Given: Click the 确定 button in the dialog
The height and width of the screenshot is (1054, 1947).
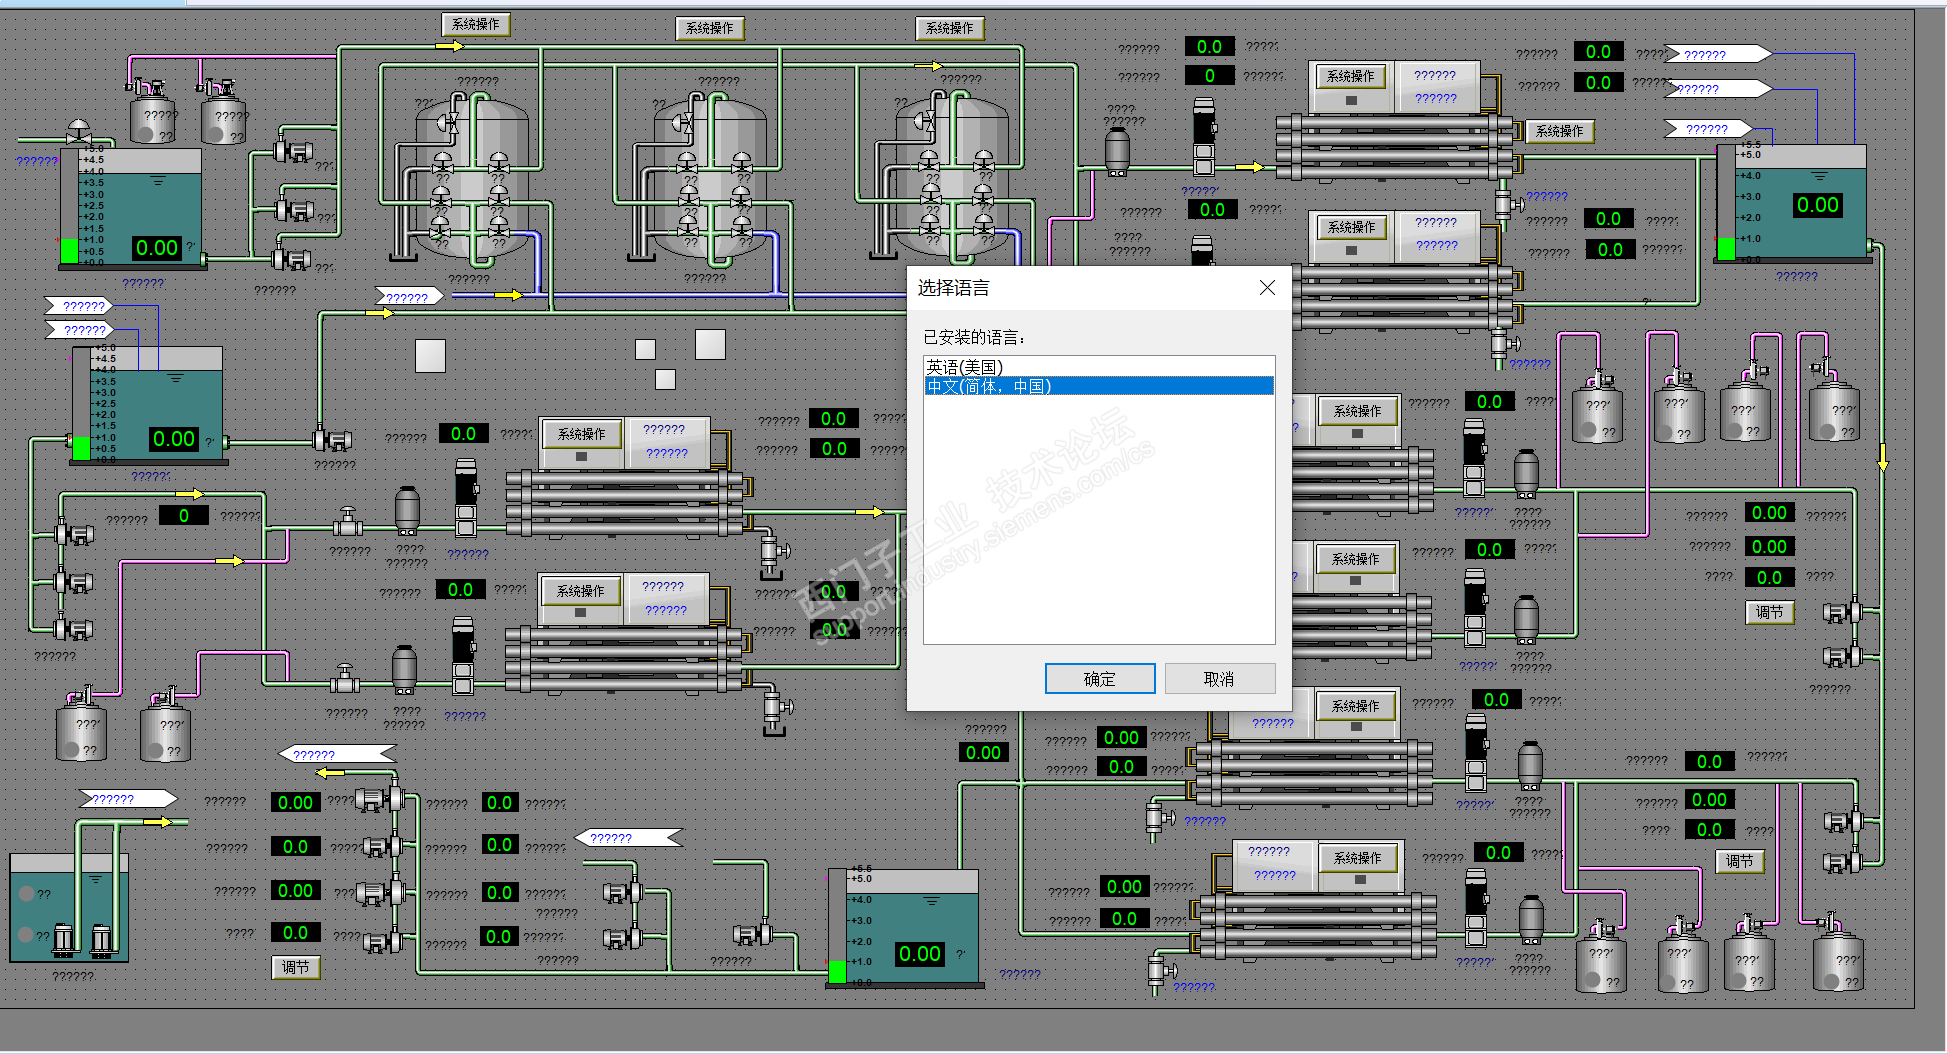Looking at the screenshot, I should [1099, 679].
